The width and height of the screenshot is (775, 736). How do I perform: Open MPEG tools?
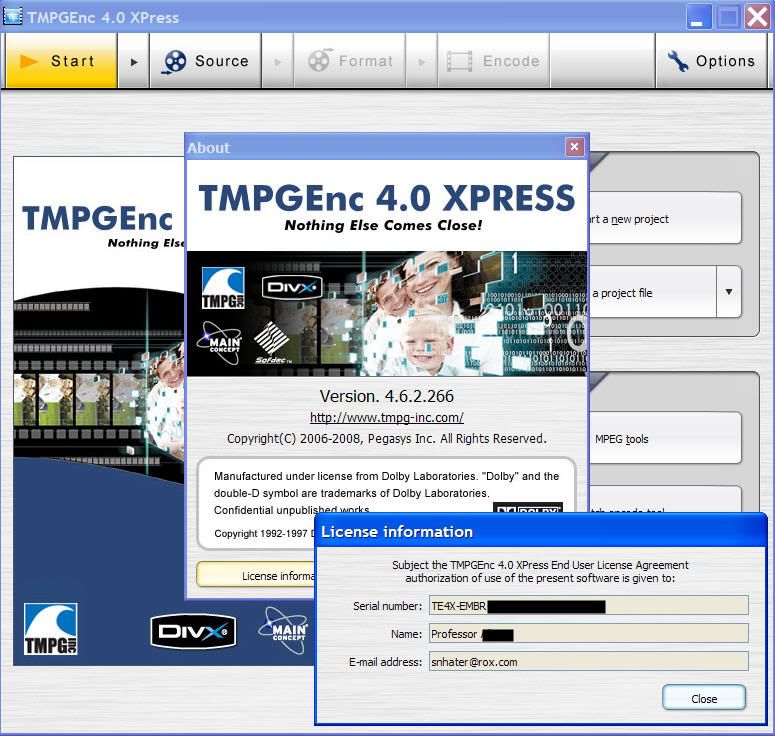(x=665, y=438)
